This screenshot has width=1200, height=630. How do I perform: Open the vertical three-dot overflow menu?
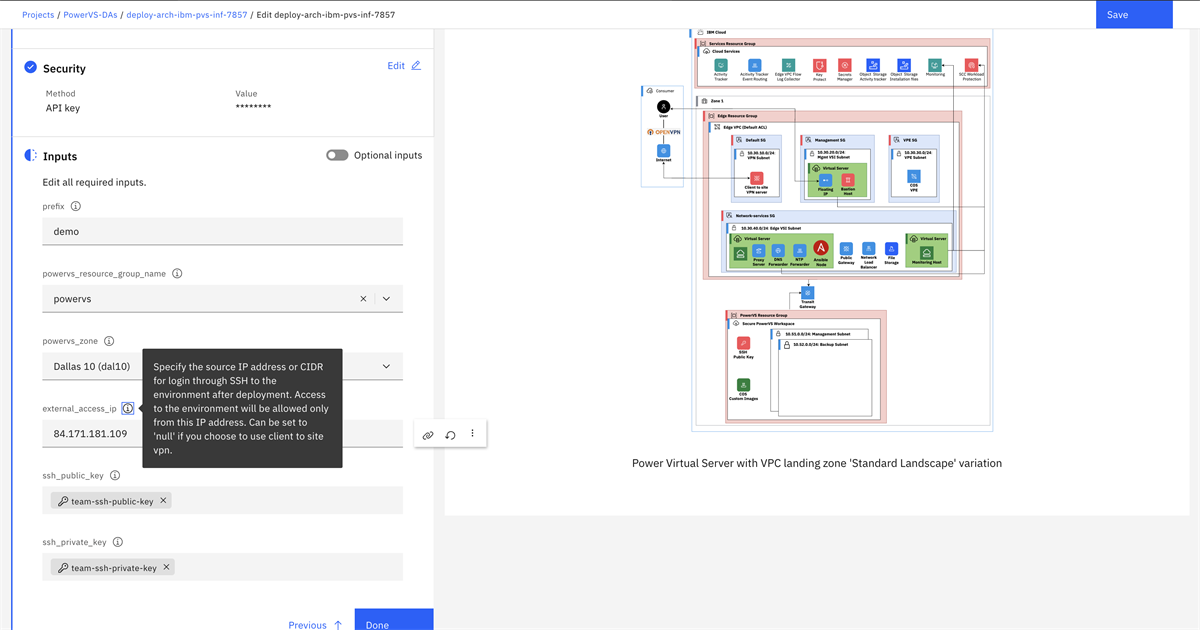pos(473,434)
